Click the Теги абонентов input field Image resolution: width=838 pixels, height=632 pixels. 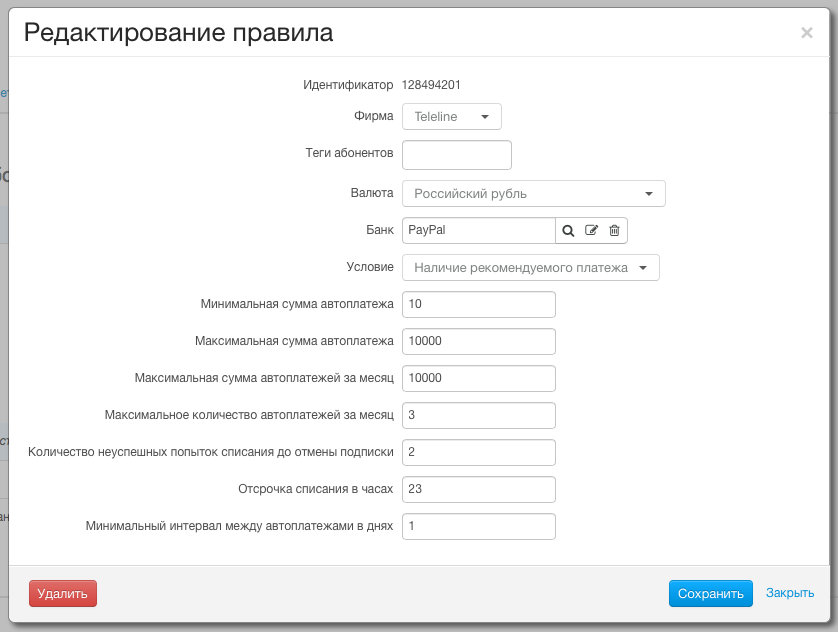point(457,155)
